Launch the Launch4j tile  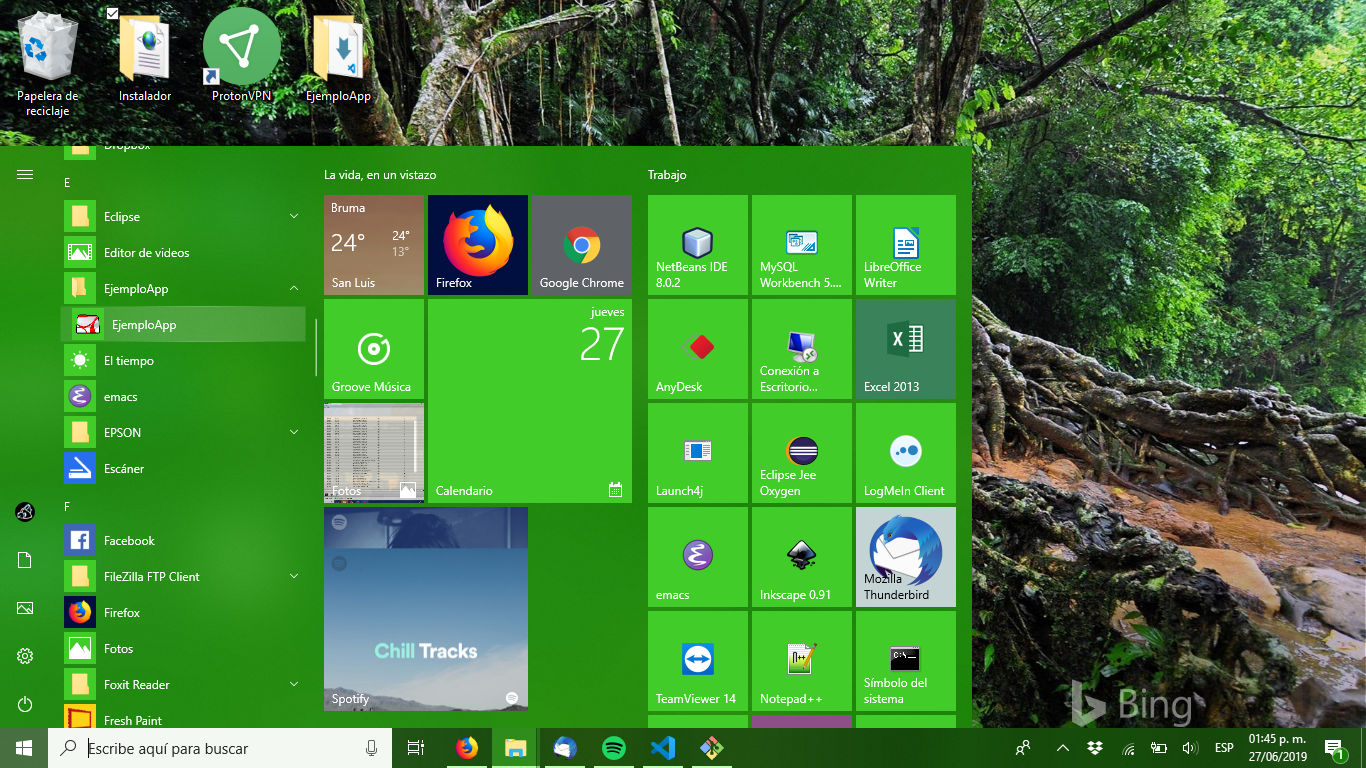[698, 453]
